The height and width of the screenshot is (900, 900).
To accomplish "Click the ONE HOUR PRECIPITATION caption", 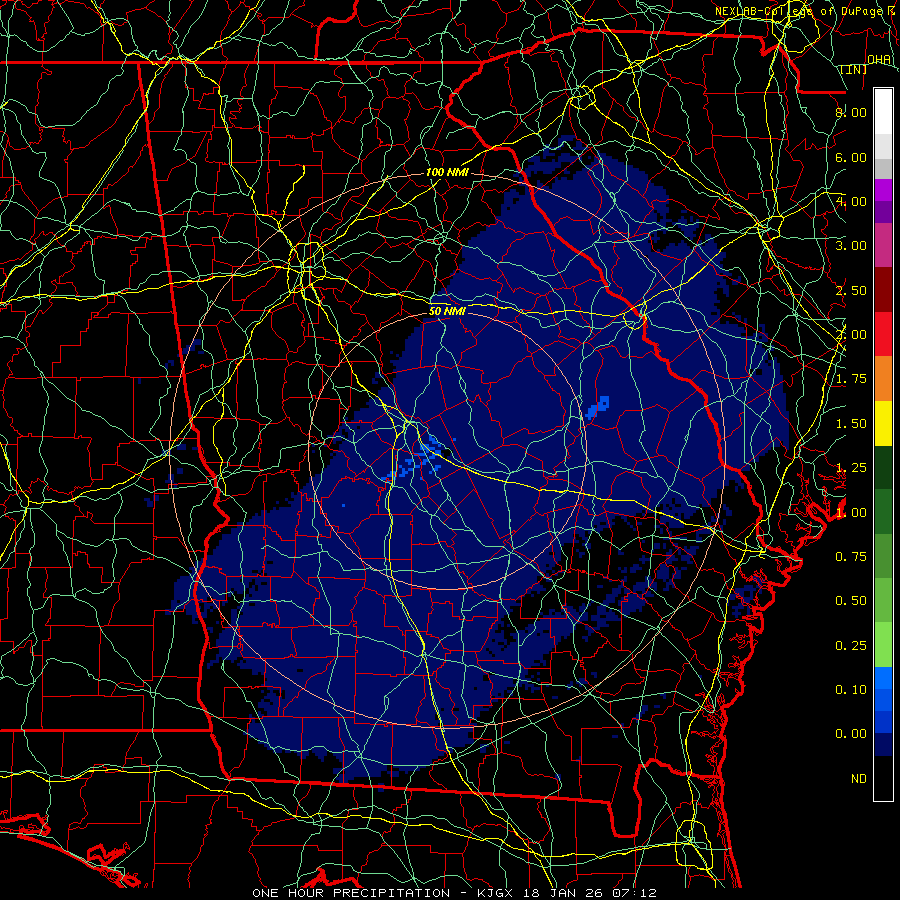I will (x=351, y=893).
